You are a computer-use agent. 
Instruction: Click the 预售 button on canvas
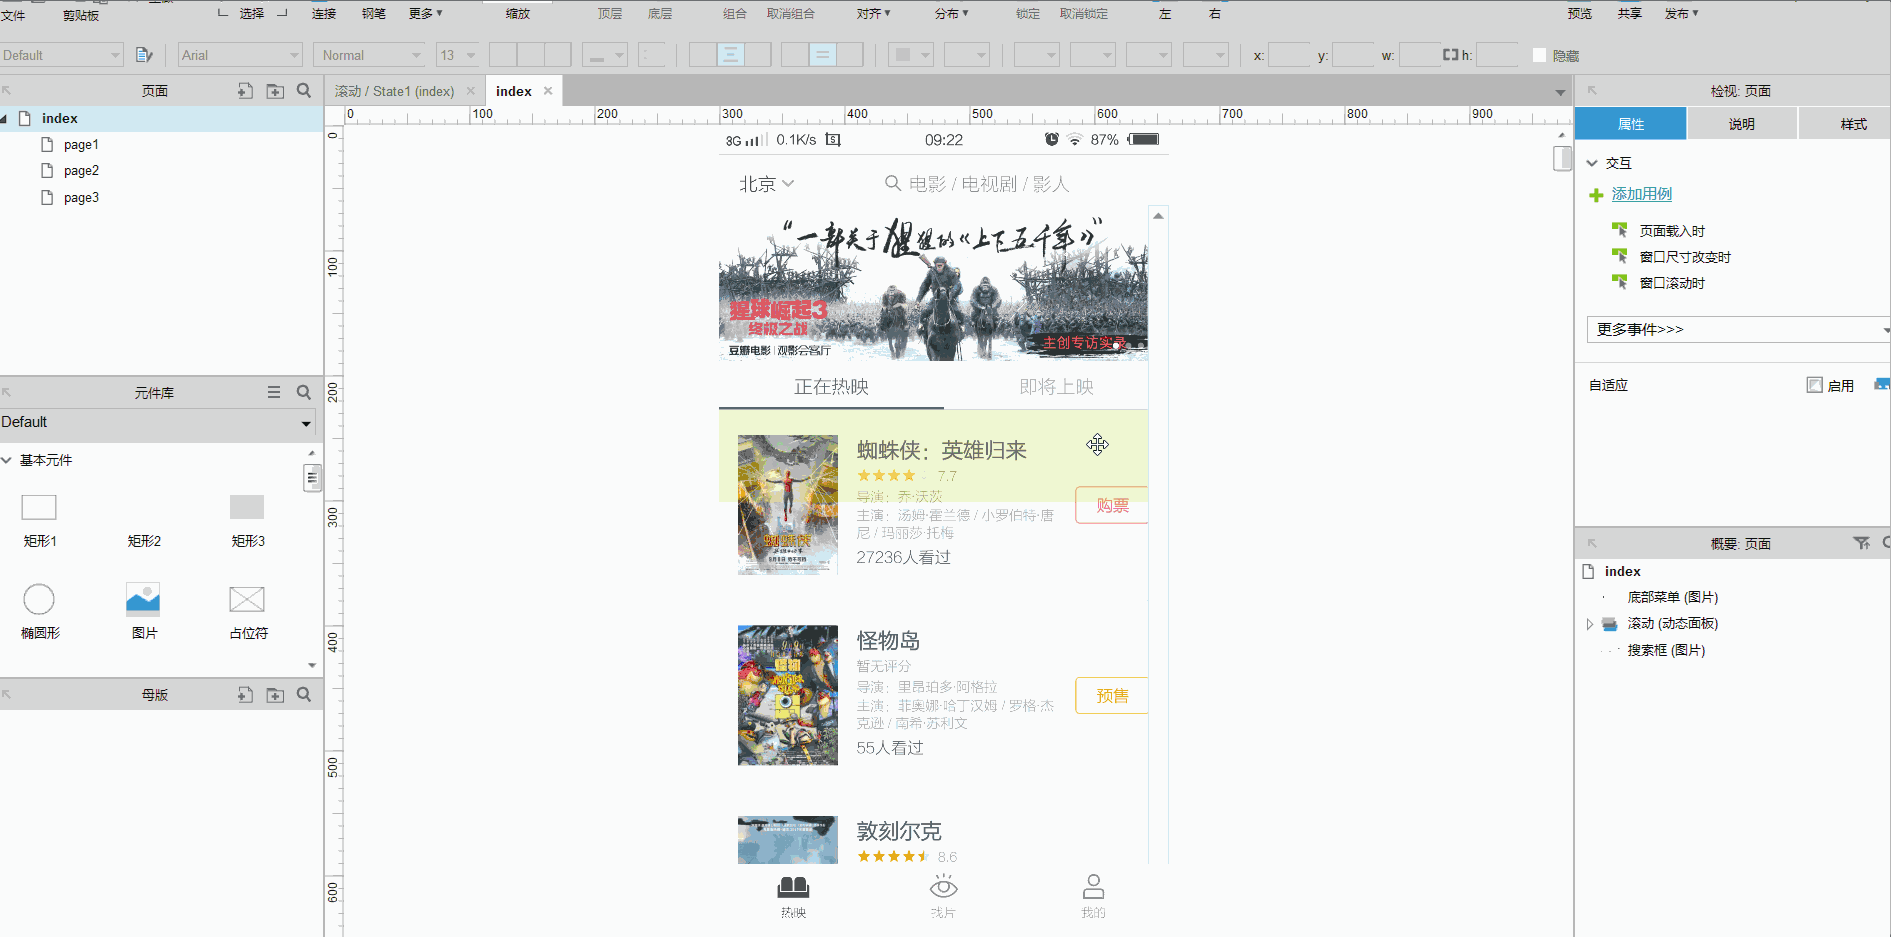coord(1111,695)
